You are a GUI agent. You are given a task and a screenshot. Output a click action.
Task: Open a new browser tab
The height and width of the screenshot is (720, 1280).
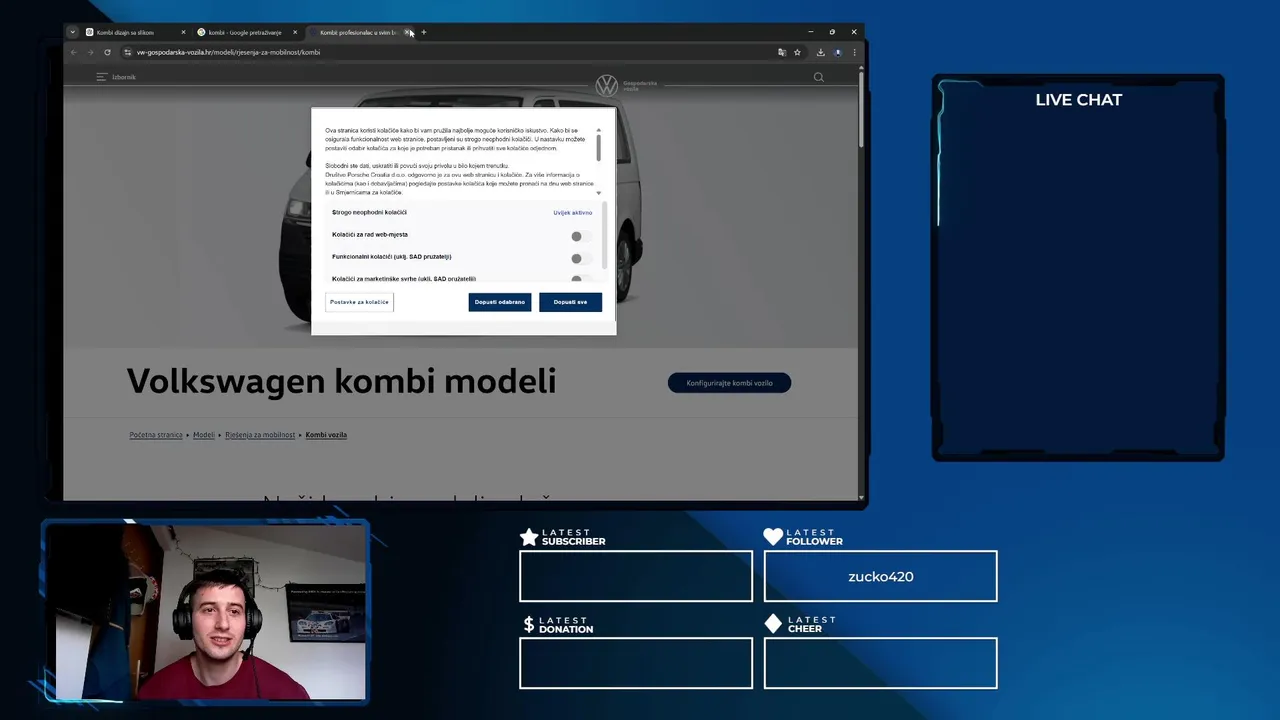pos(423,32)
